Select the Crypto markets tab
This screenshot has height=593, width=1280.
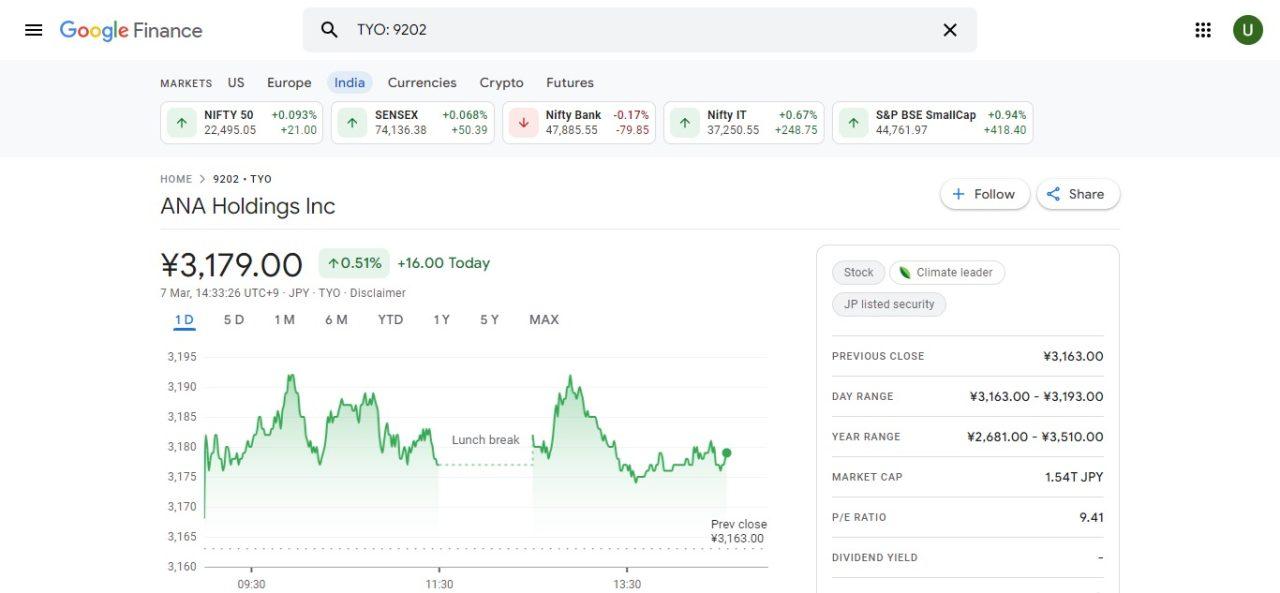click(501, 82)
